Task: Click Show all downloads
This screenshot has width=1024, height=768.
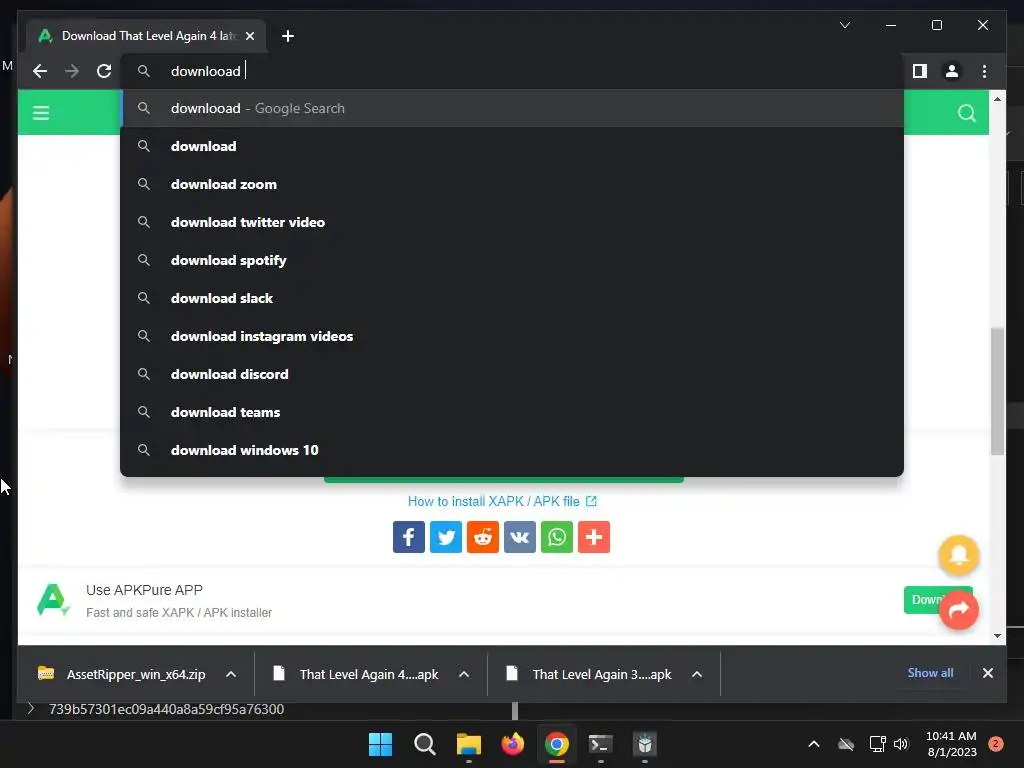Action: [x=930, y=673]
